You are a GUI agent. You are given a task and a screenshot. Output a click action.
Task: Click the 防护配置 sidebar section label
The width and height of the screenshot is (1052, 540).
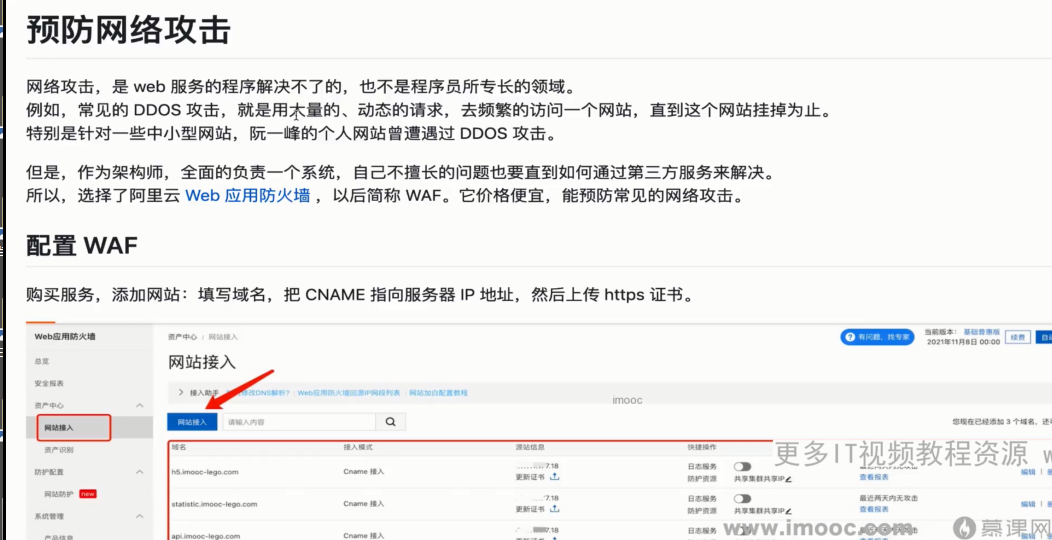(x=48, y=472)
